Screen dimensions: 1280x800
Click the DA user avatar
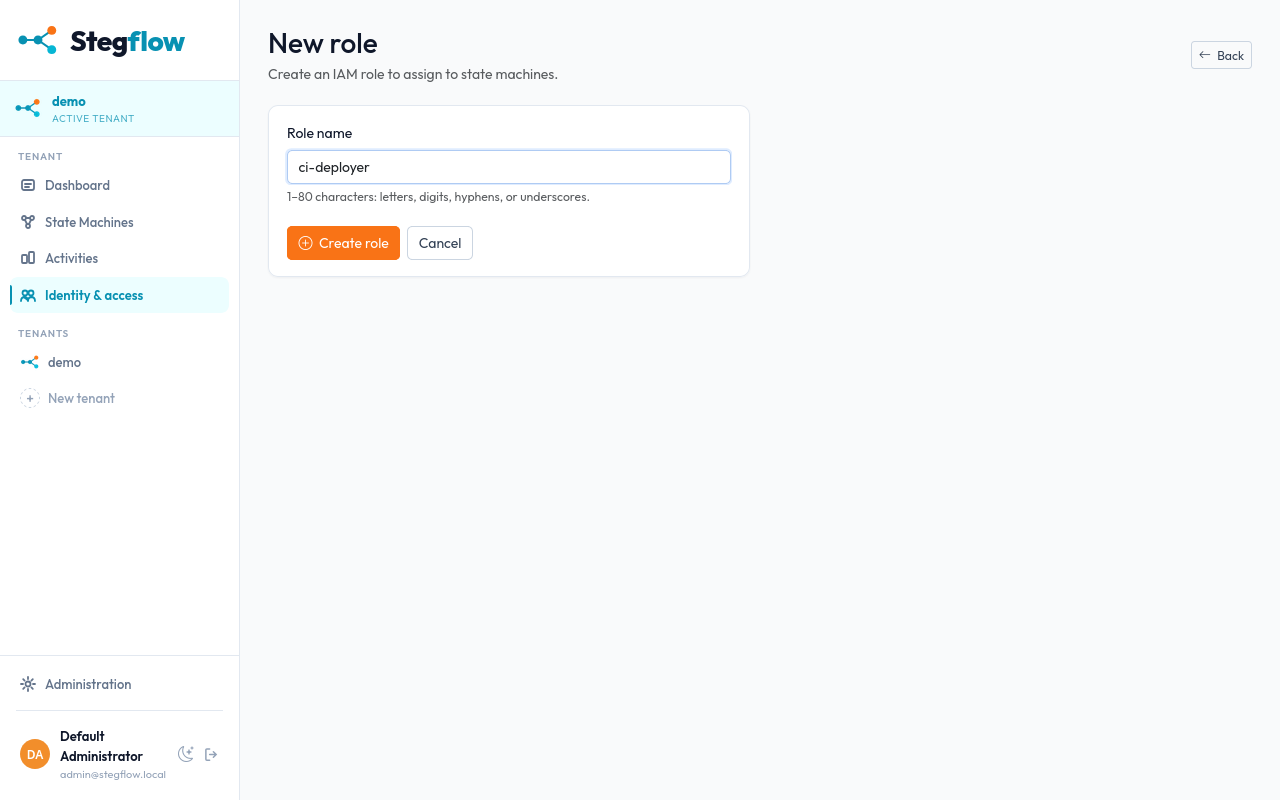point(35,754)
